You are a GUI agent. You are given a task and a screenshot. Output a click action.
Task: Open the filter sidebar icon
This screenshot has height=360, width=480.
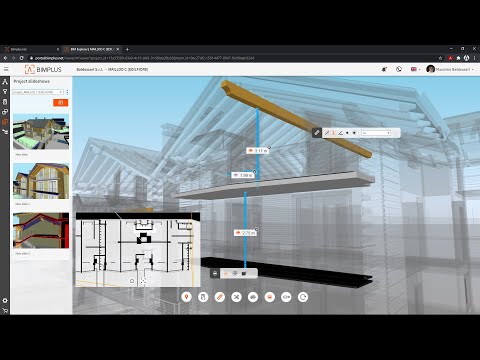tap(5, 91)
